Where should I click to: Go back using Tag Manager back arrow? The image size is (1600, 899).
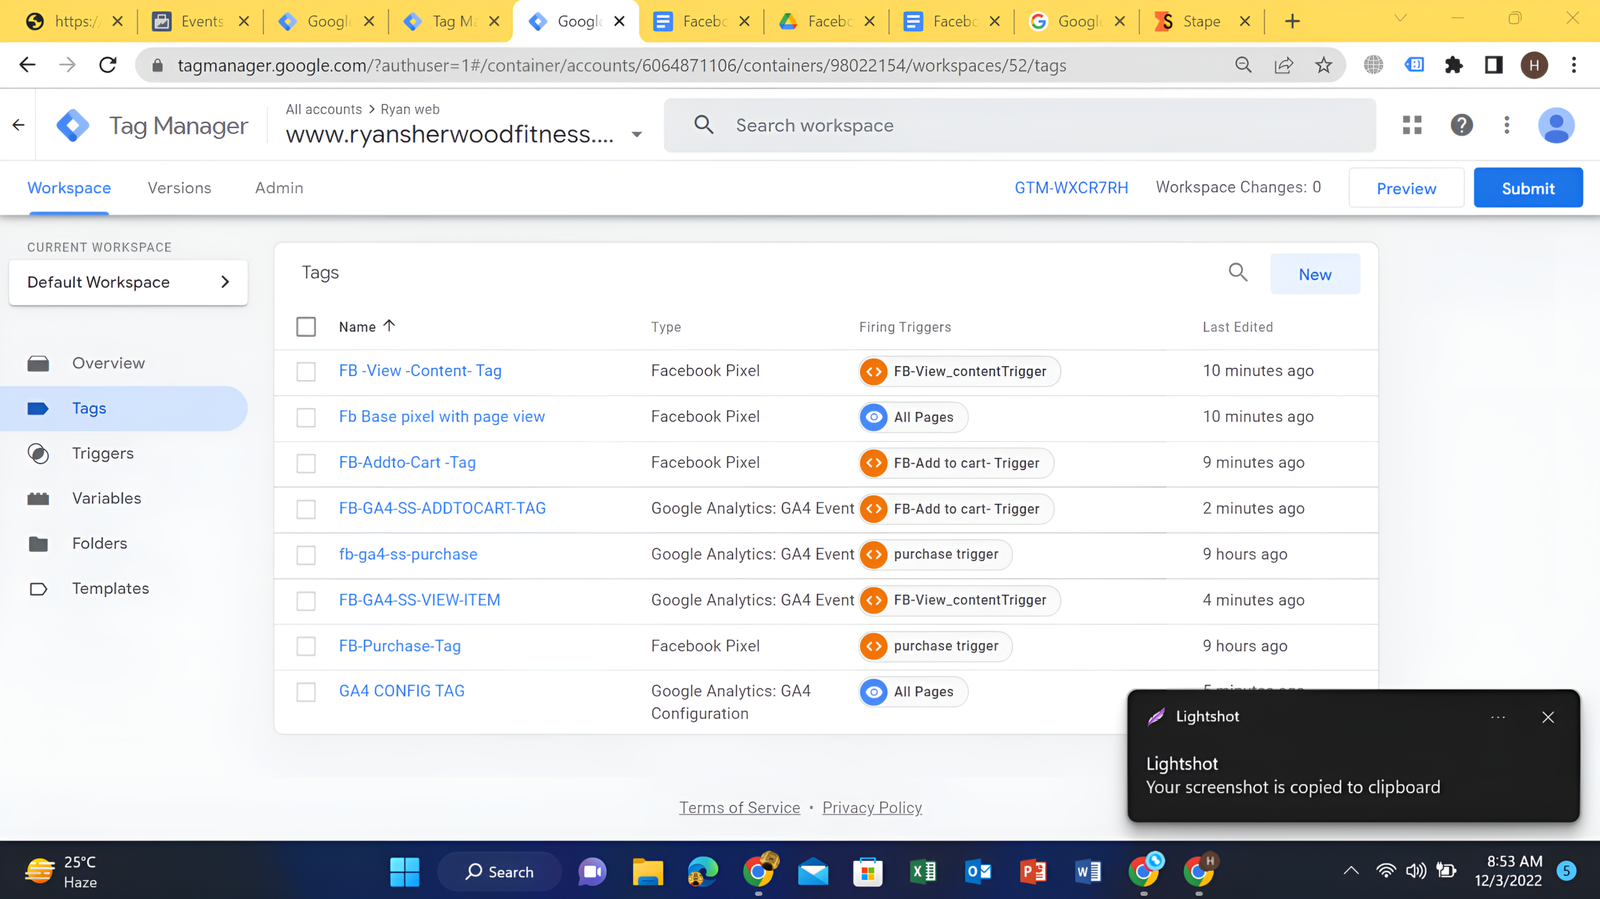click(18, 125)
